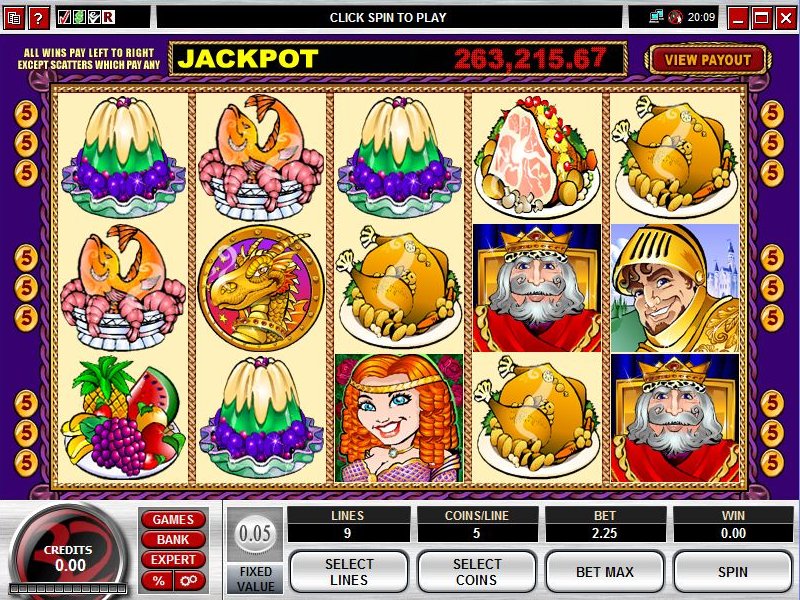Image resolution: width=800 pixels, height=600 pixels.
Task: Click the Bet Max button
Action: tap(605, 572)
